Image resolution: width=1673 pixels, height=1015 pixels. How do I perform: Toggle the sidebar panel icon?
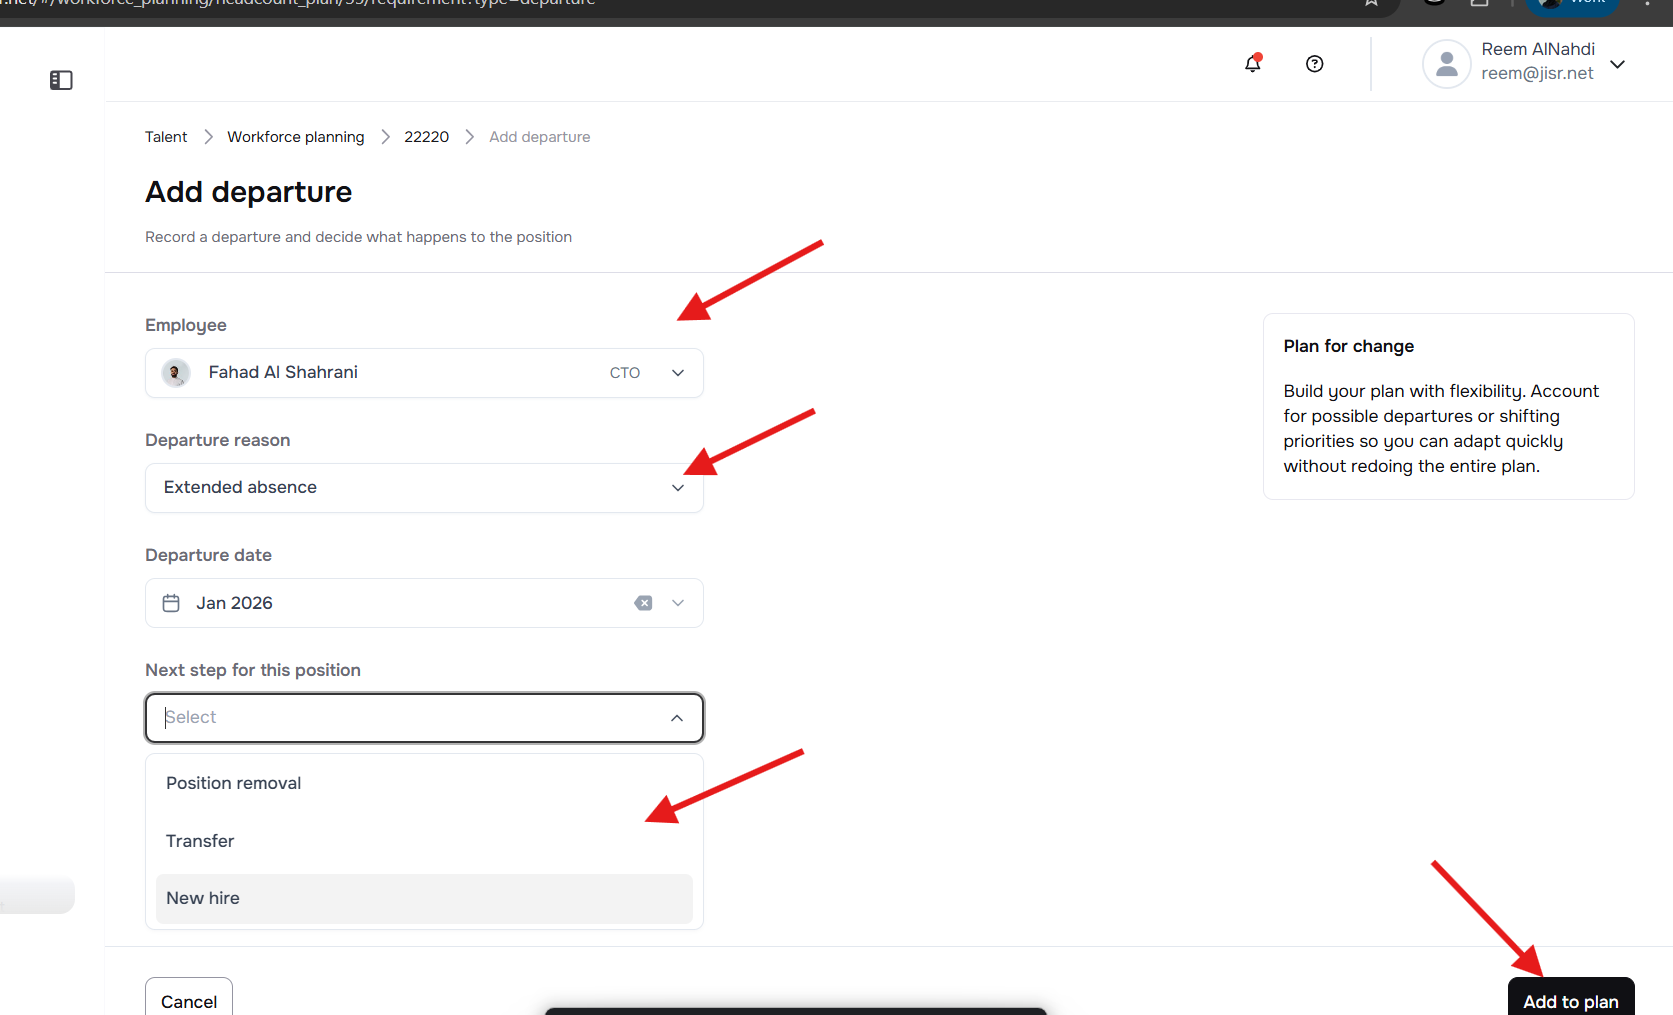pos(61,80)
